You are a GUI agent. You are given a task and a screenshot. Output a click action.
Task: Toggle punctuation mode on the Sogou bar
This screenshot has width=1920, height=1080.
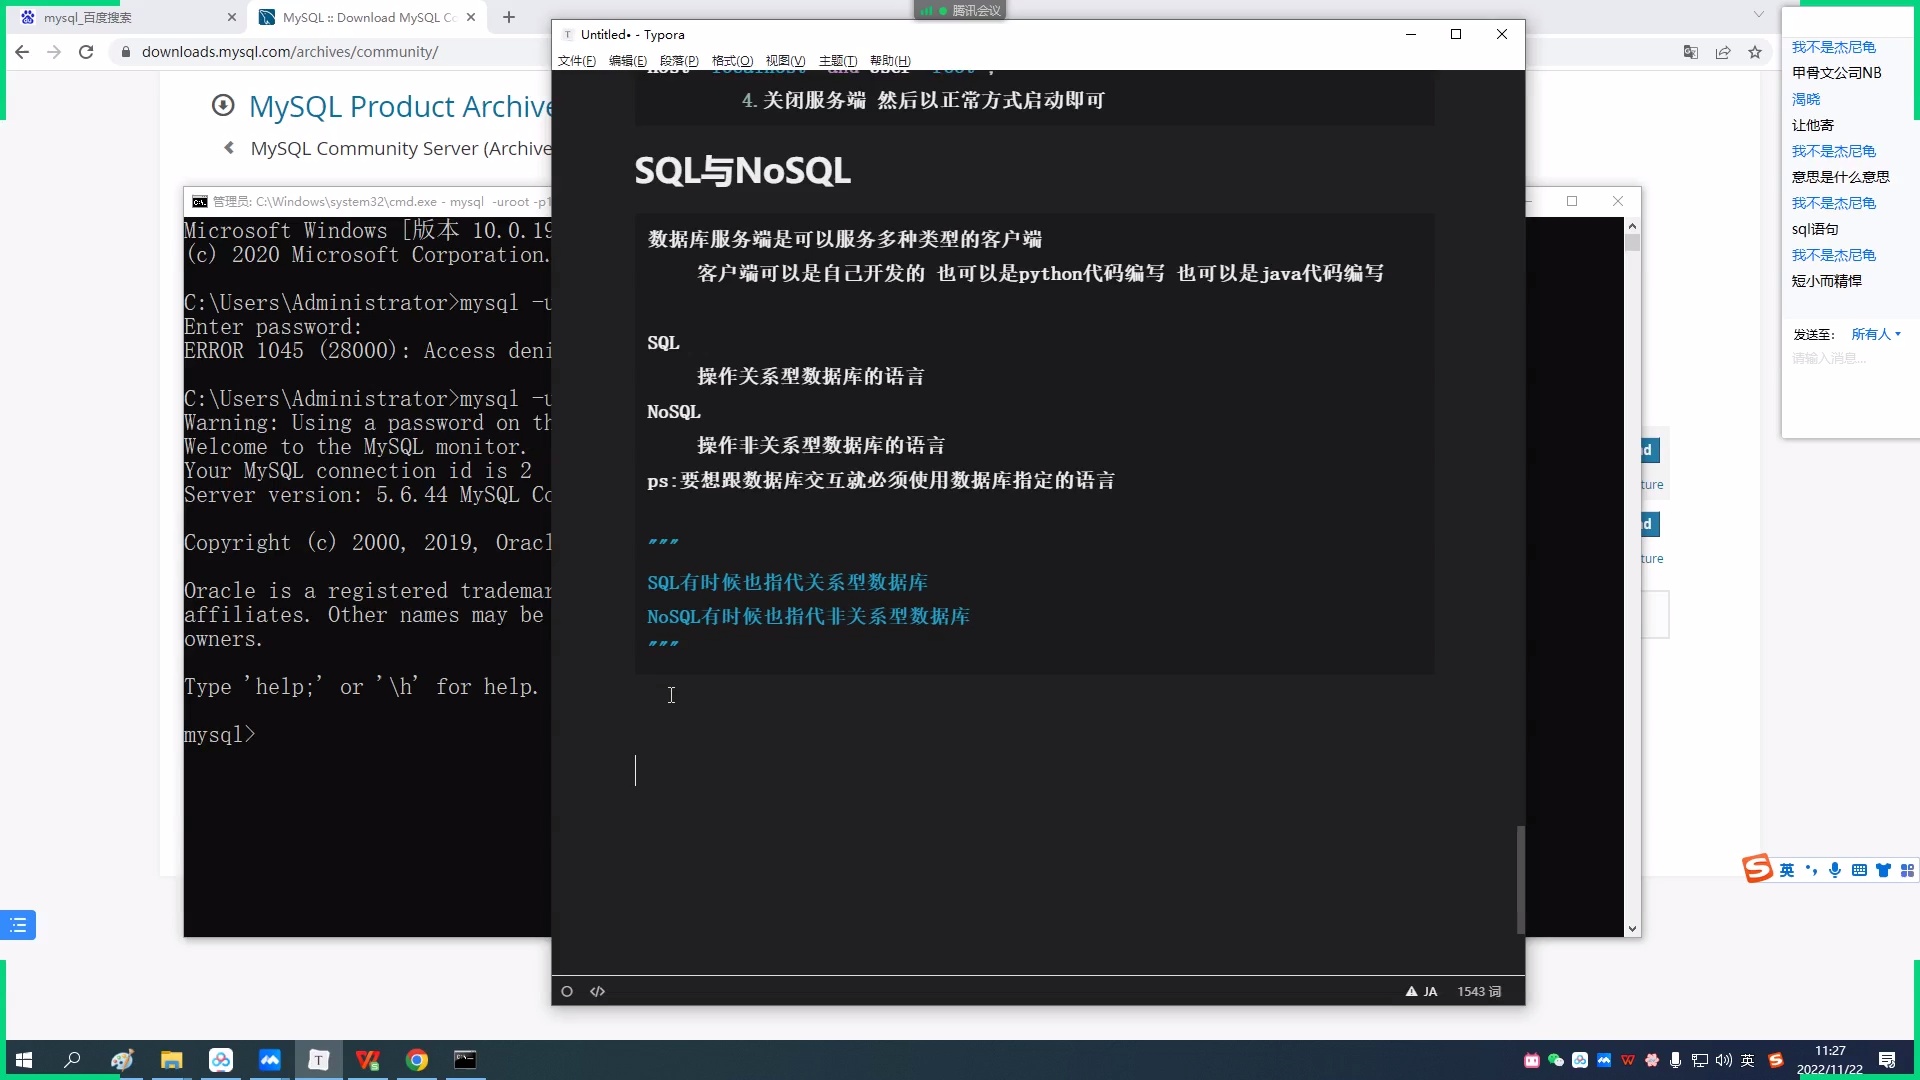click(x=1812, y=869)
